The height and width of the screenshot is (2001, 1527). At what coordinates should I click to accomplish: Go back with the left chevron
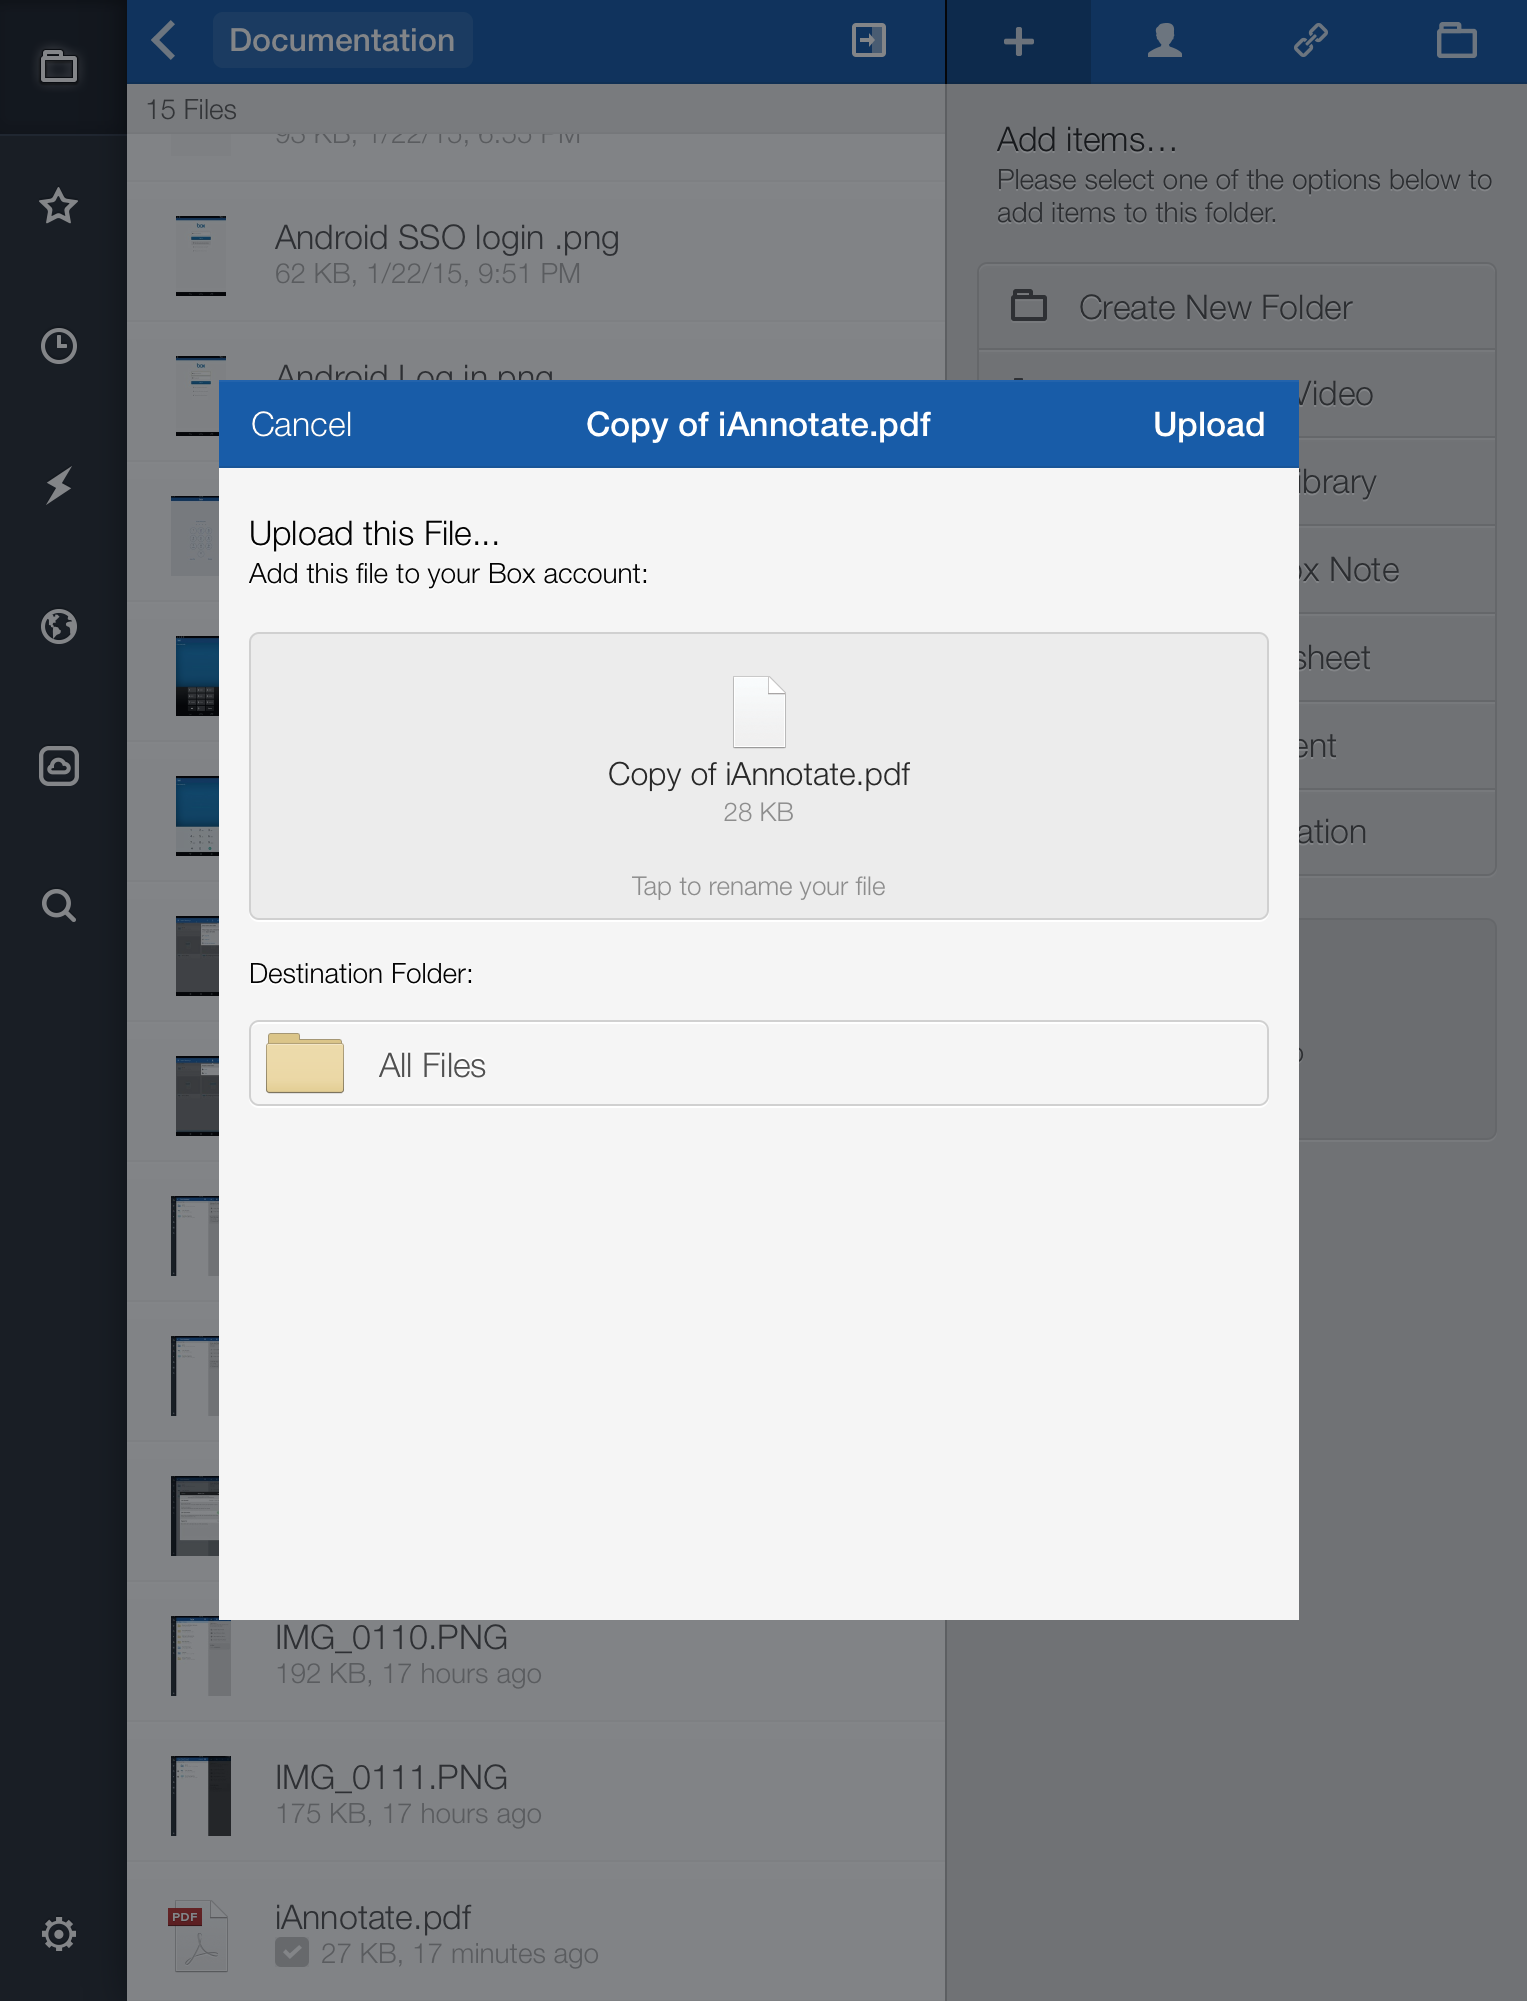coord(164,40)
